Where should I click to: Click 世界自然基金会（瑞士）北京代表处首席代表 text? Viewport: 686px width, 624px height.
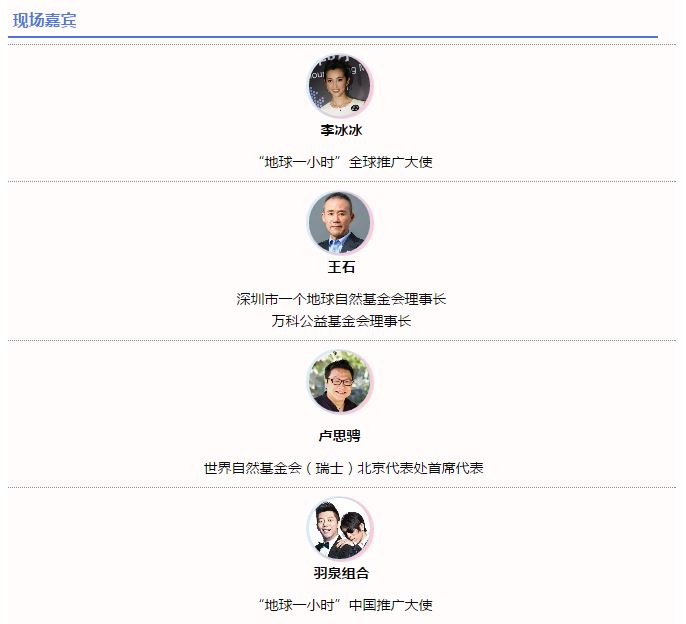pos(343,468)
